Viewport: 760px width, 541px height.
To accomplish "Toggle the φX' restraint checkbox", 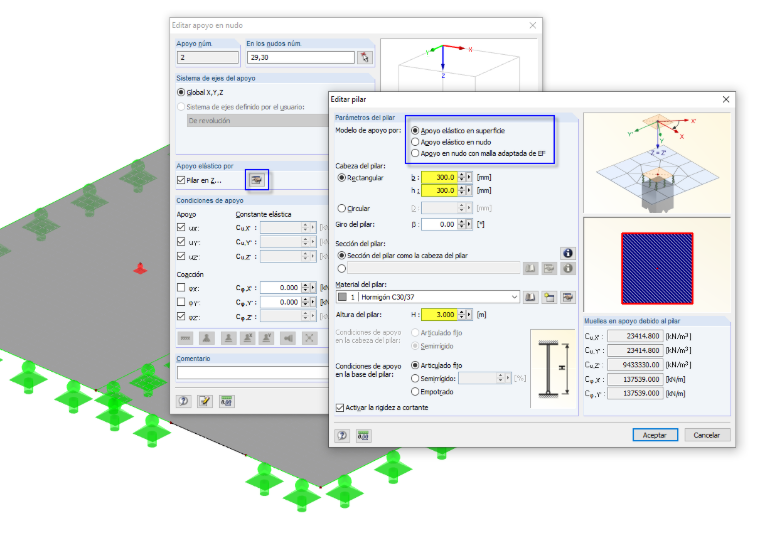I will pos(181,287).
